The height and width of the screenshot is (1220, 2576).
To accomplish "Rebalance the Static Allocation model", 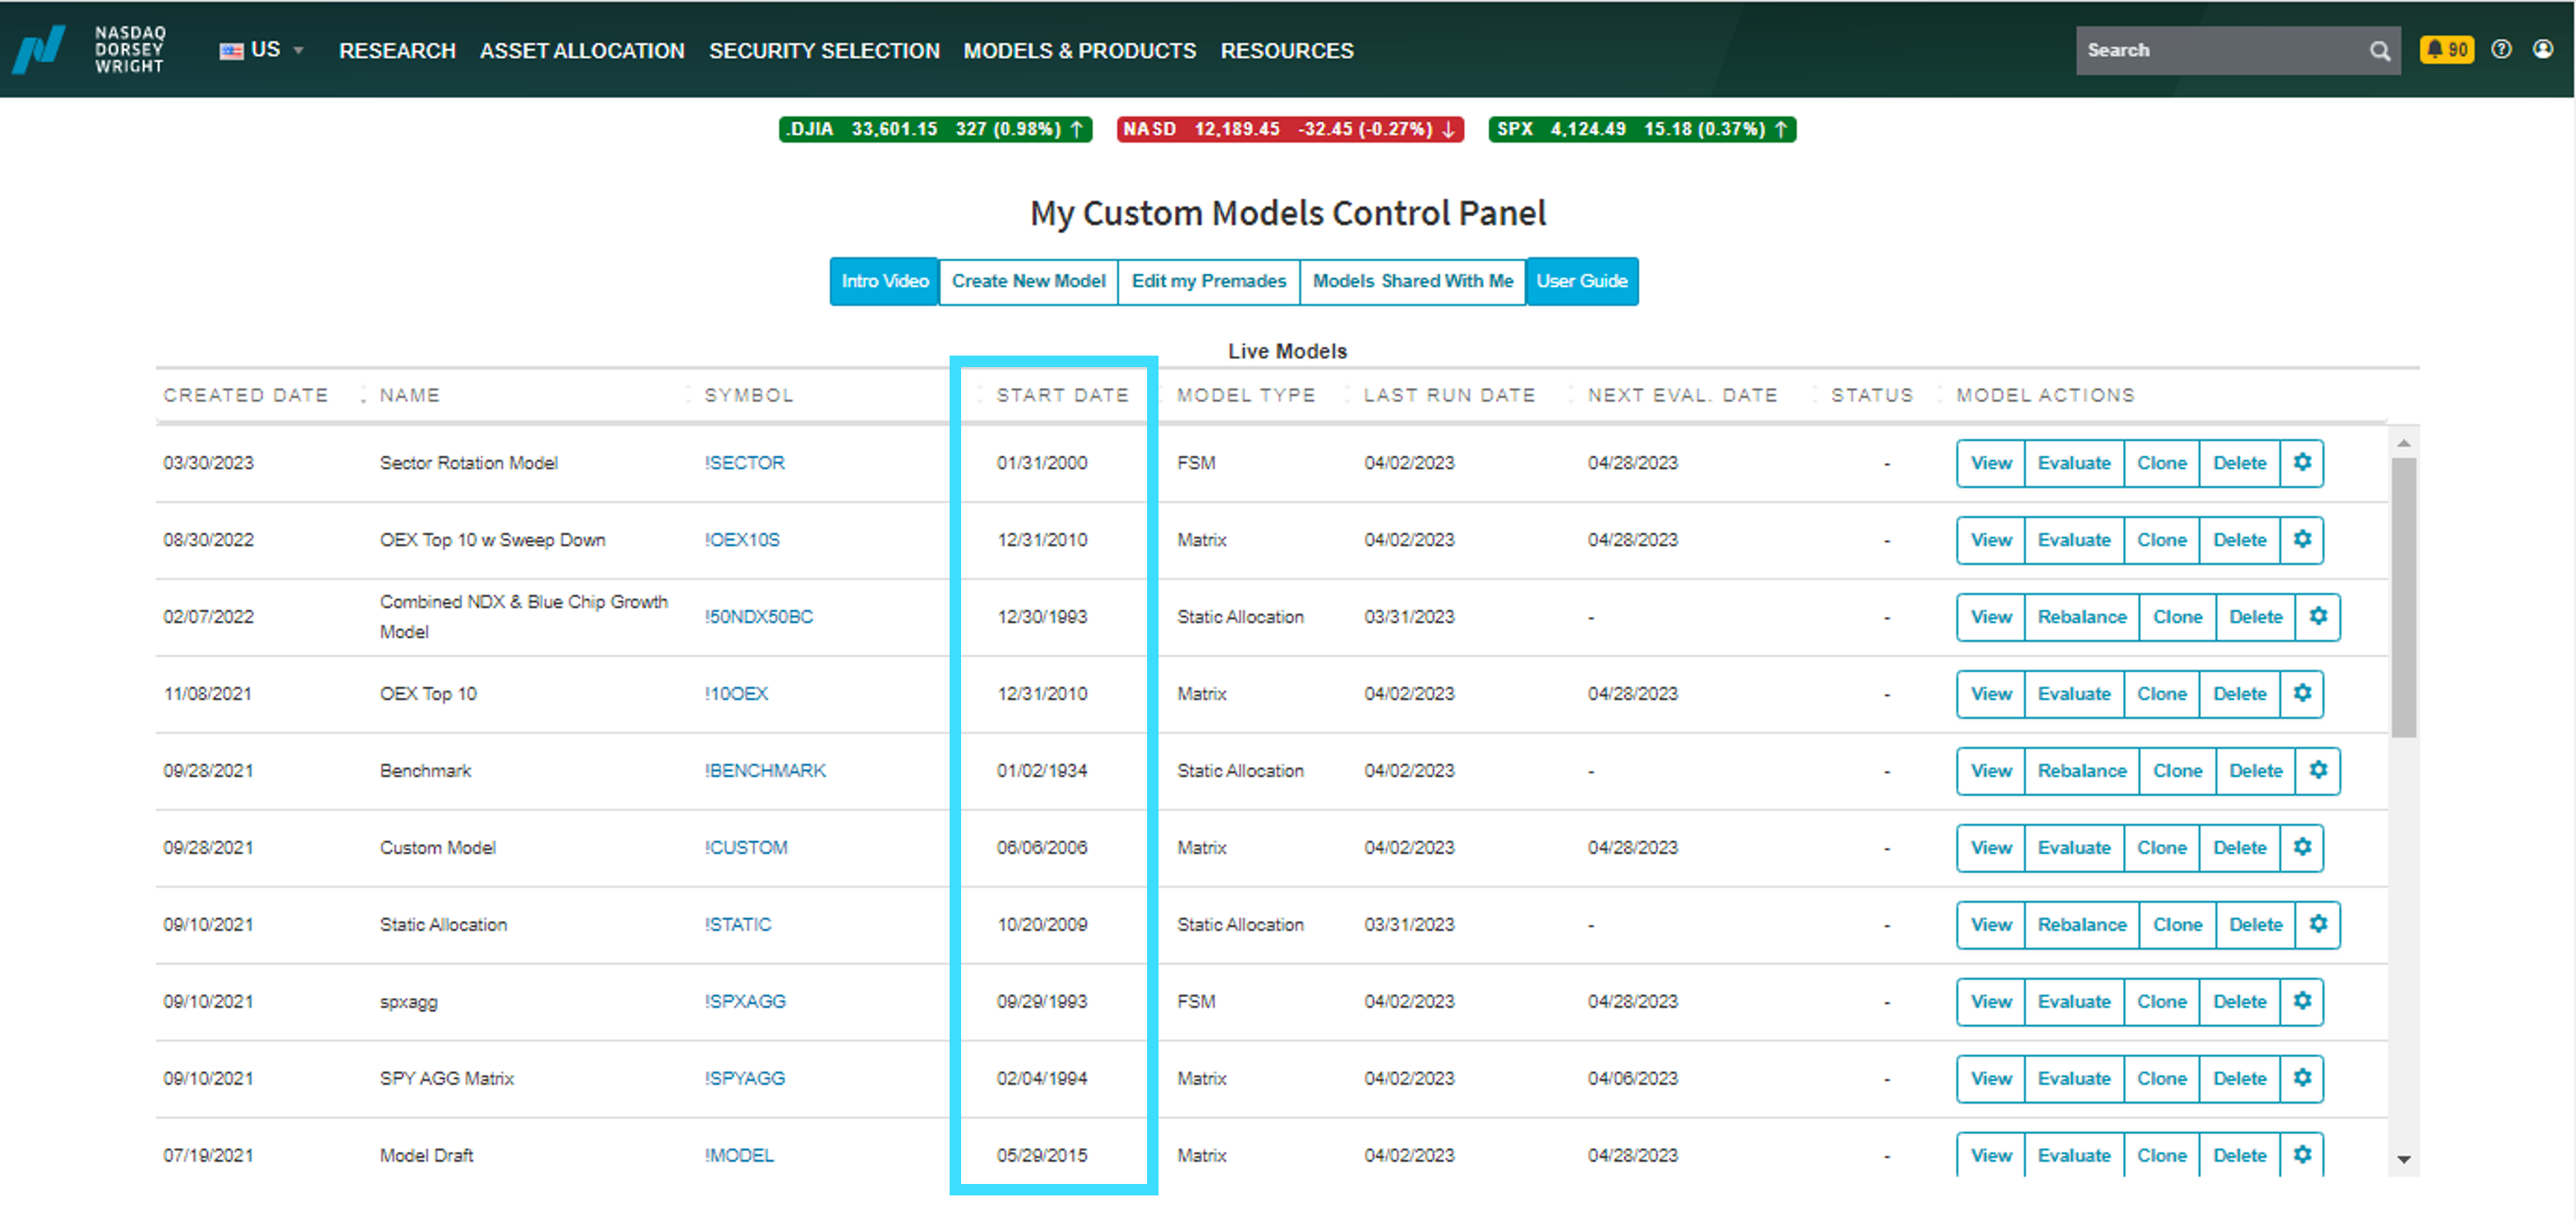I will [x=2082, y=925].
